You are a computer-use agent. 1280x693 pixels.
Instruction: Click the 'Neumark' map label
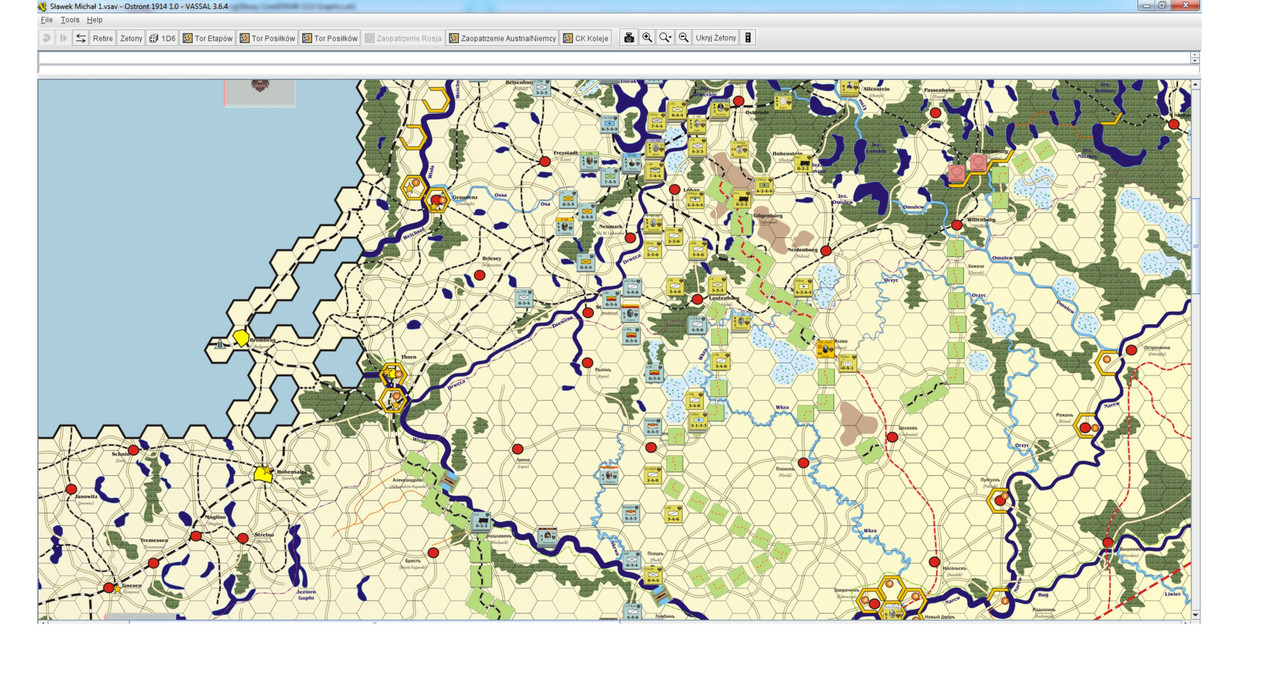coord(610,226)
